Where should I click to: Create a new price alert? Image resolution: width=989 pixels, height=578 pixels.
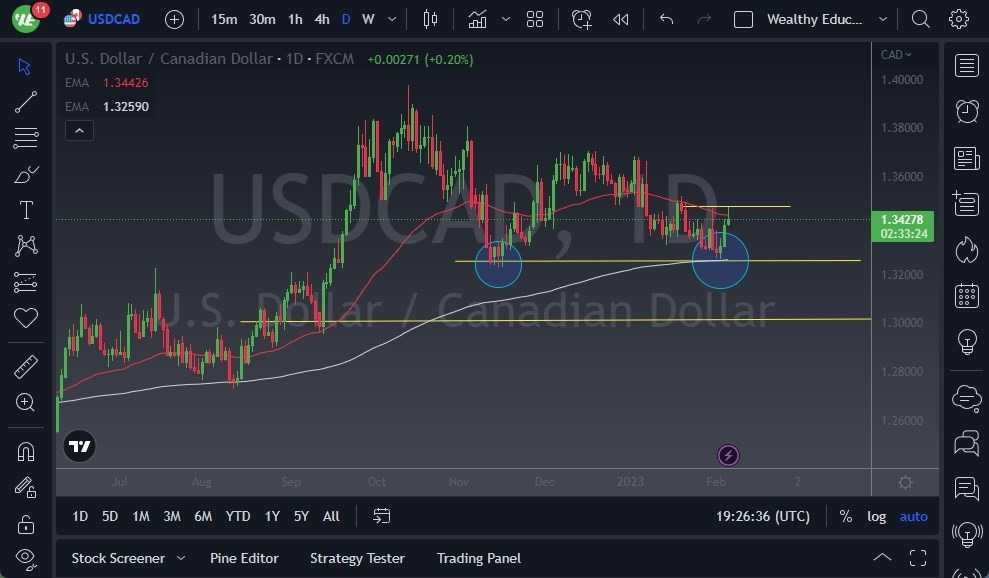582,19
